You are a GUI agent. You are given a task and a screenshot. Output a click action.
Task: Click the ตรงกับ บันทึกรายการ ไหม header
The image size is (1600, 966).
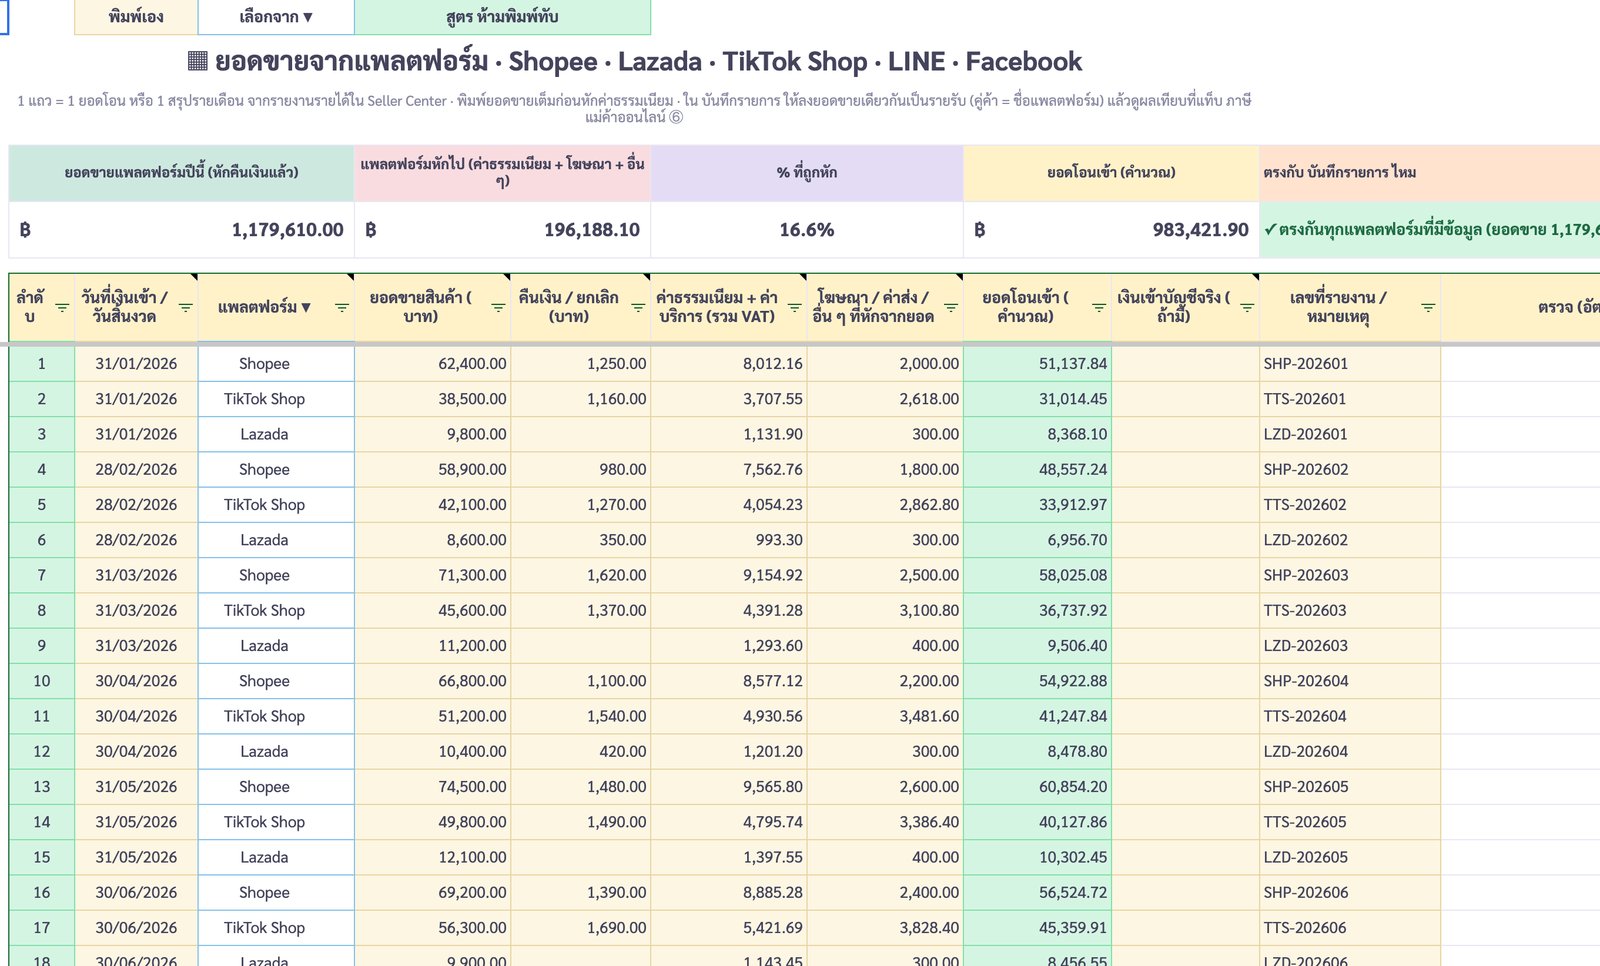click(1430, 173)
